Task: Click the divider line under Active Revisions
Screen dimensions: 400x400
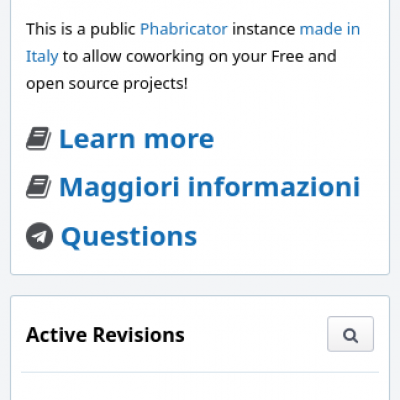Action: 200,372
